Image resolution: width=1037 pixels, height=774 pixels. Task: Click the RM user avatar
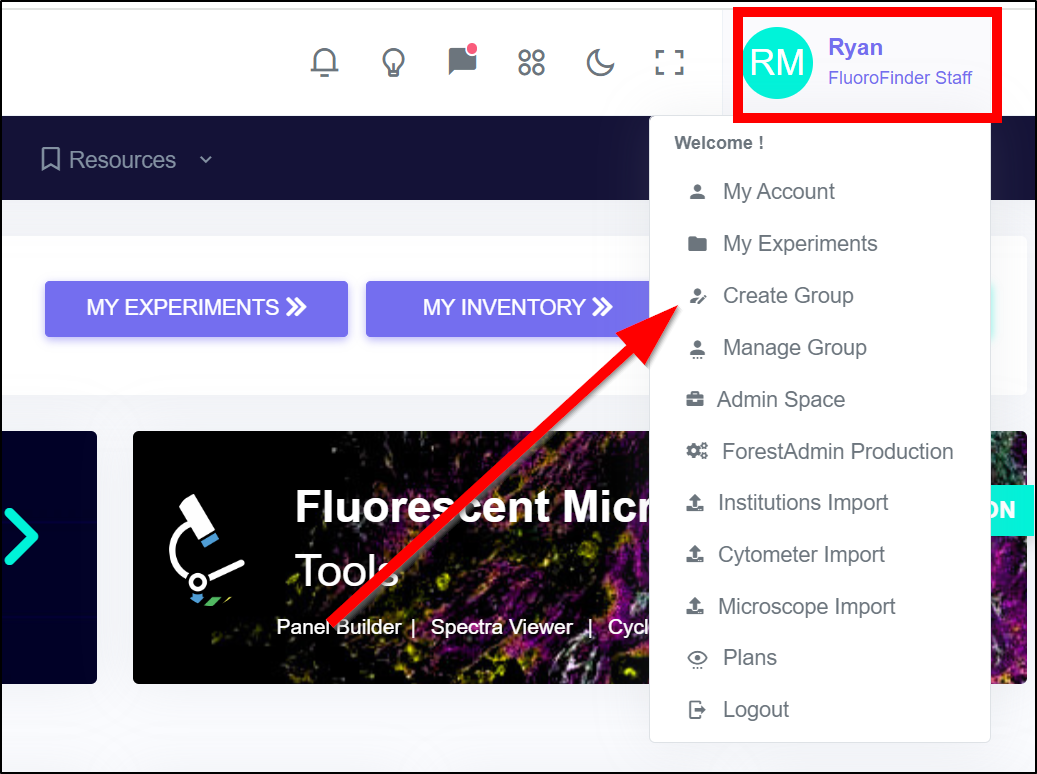pos(777,63)
